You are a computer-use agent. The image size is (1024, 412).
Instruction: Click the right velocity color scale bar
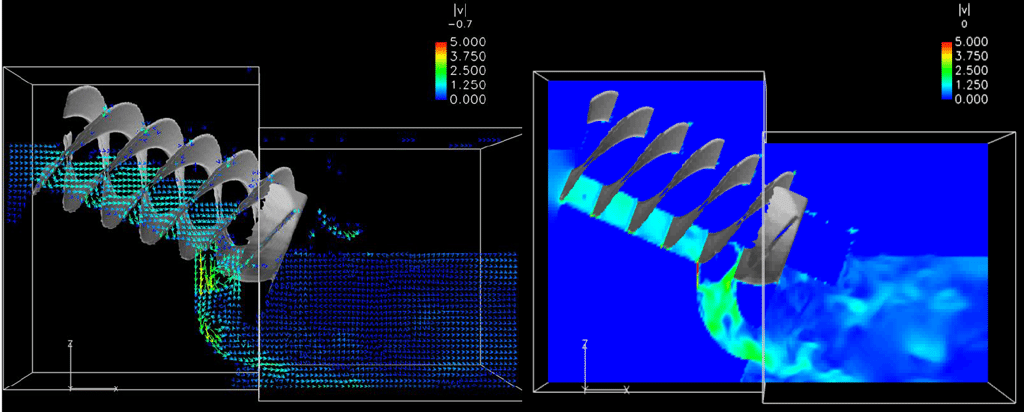point(946,71)
